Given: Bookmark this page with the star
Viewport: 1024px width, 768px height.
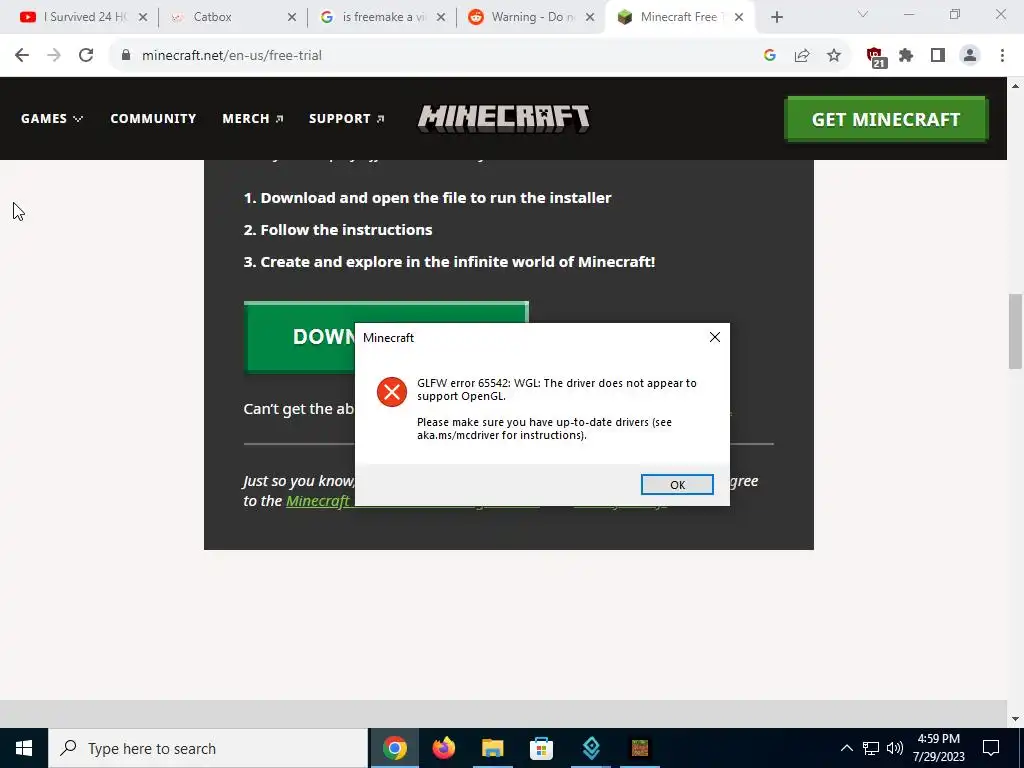Looking at the screenshot, I should pos(834,56).
